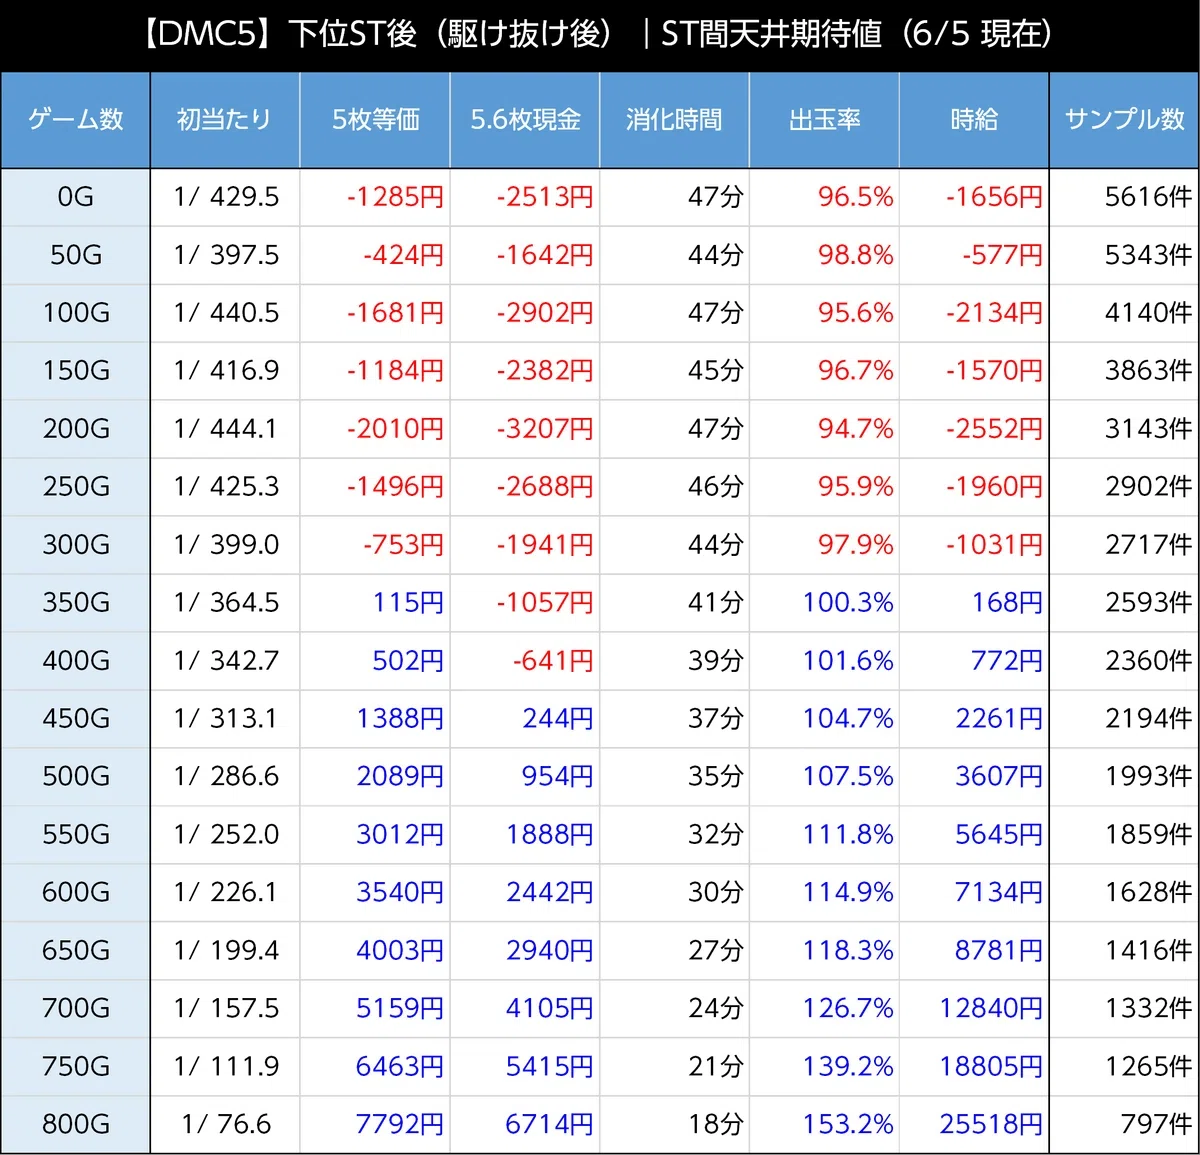Click the 1/ 364.5 cell
Screen dimensions: 1200x1155
point(226,603)
